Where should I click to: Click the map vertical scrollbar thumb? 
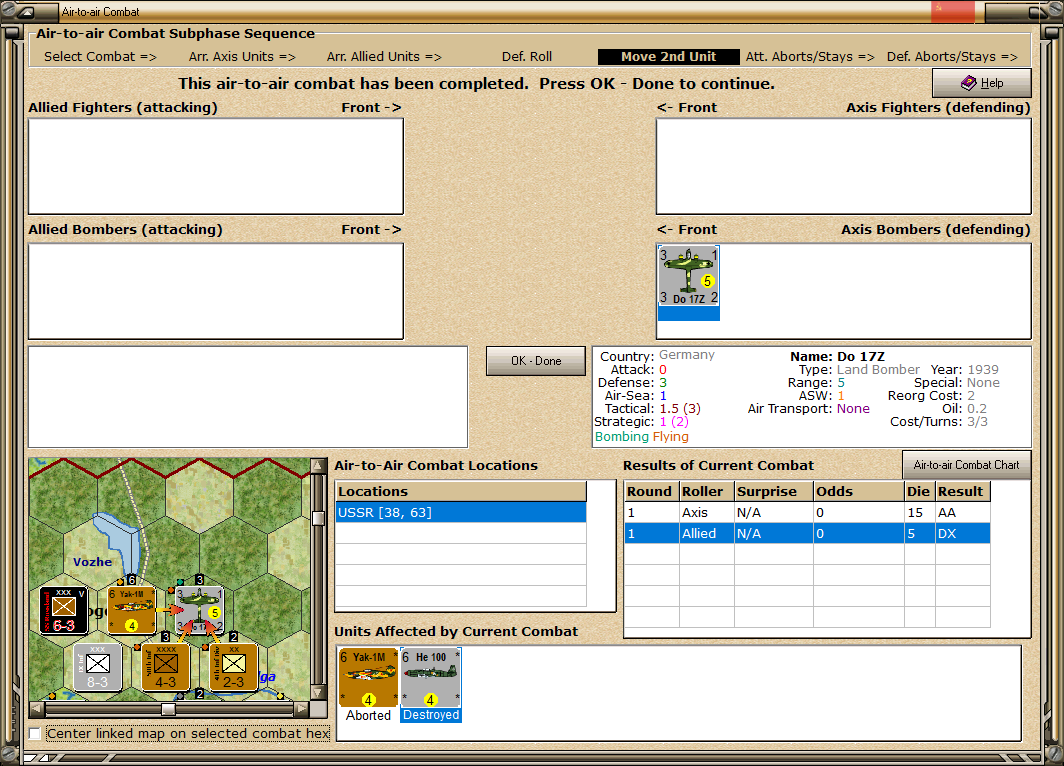click(x=318, y=519)
